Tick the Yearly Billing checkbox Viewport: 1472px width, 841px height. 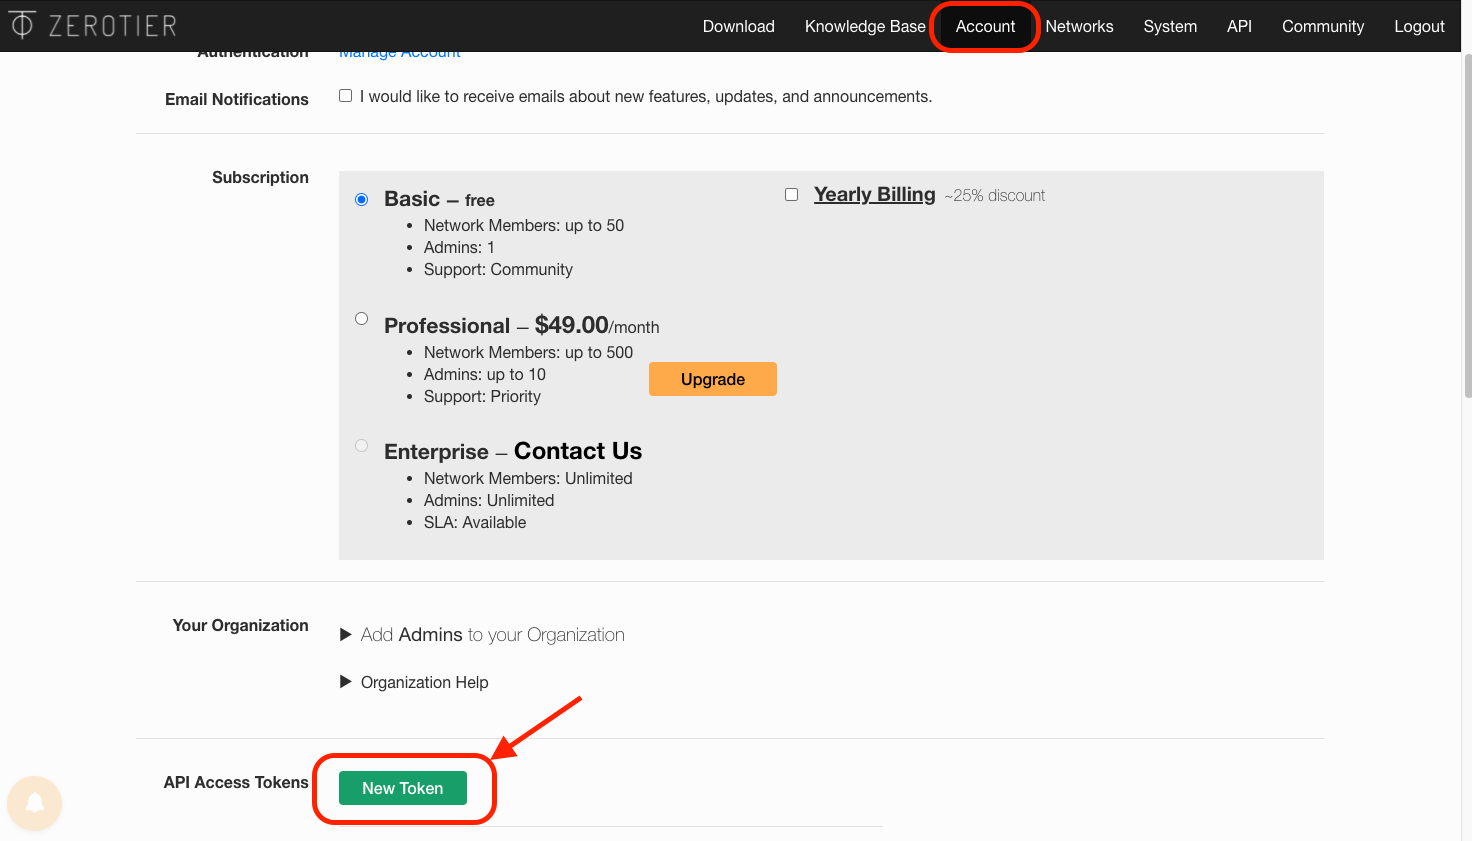coord(791,194)
